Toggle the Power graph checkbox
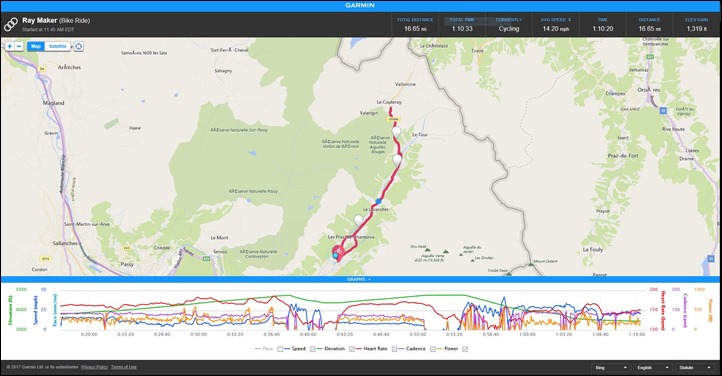 tap(465, 349)
